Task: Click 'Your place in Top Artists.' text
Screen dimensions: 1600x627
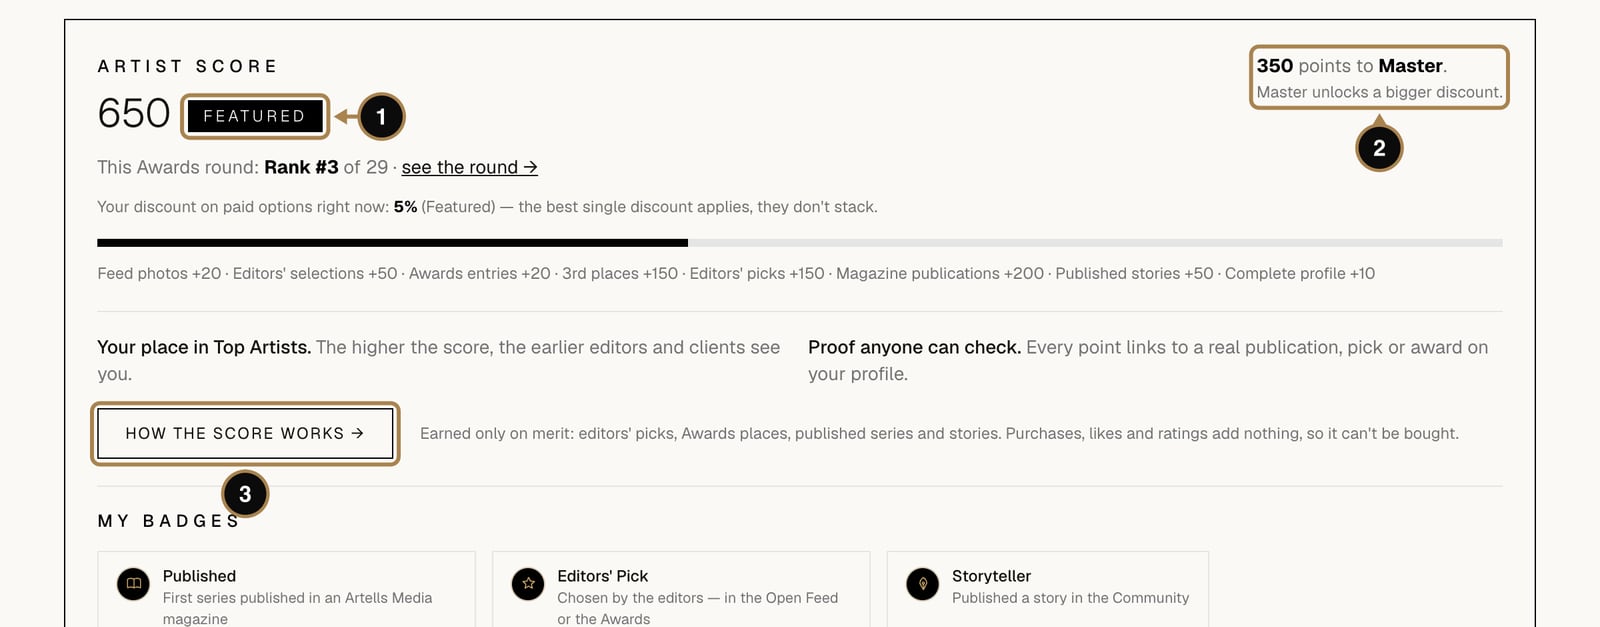Action: (x=204, y=347)
